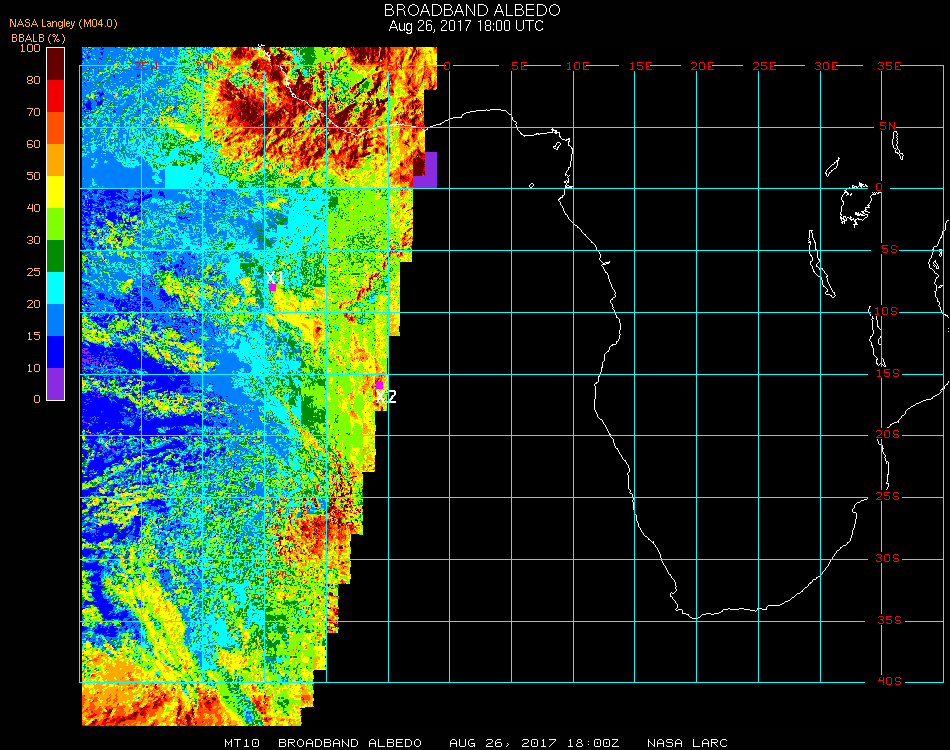Click the BBALB (%) legend heading
This screenshot has height=750, width=950.
[38, 37]
